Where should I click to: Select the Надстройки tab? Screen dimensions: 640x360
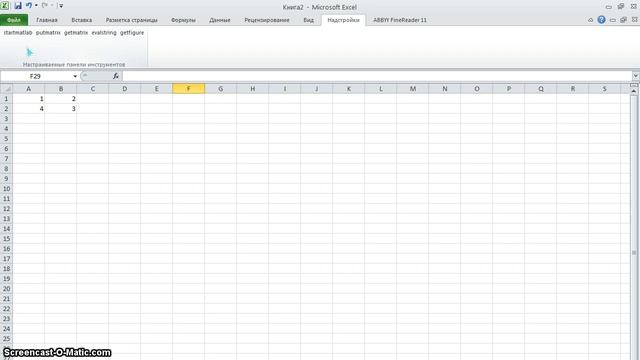click(x=343, y=20)
